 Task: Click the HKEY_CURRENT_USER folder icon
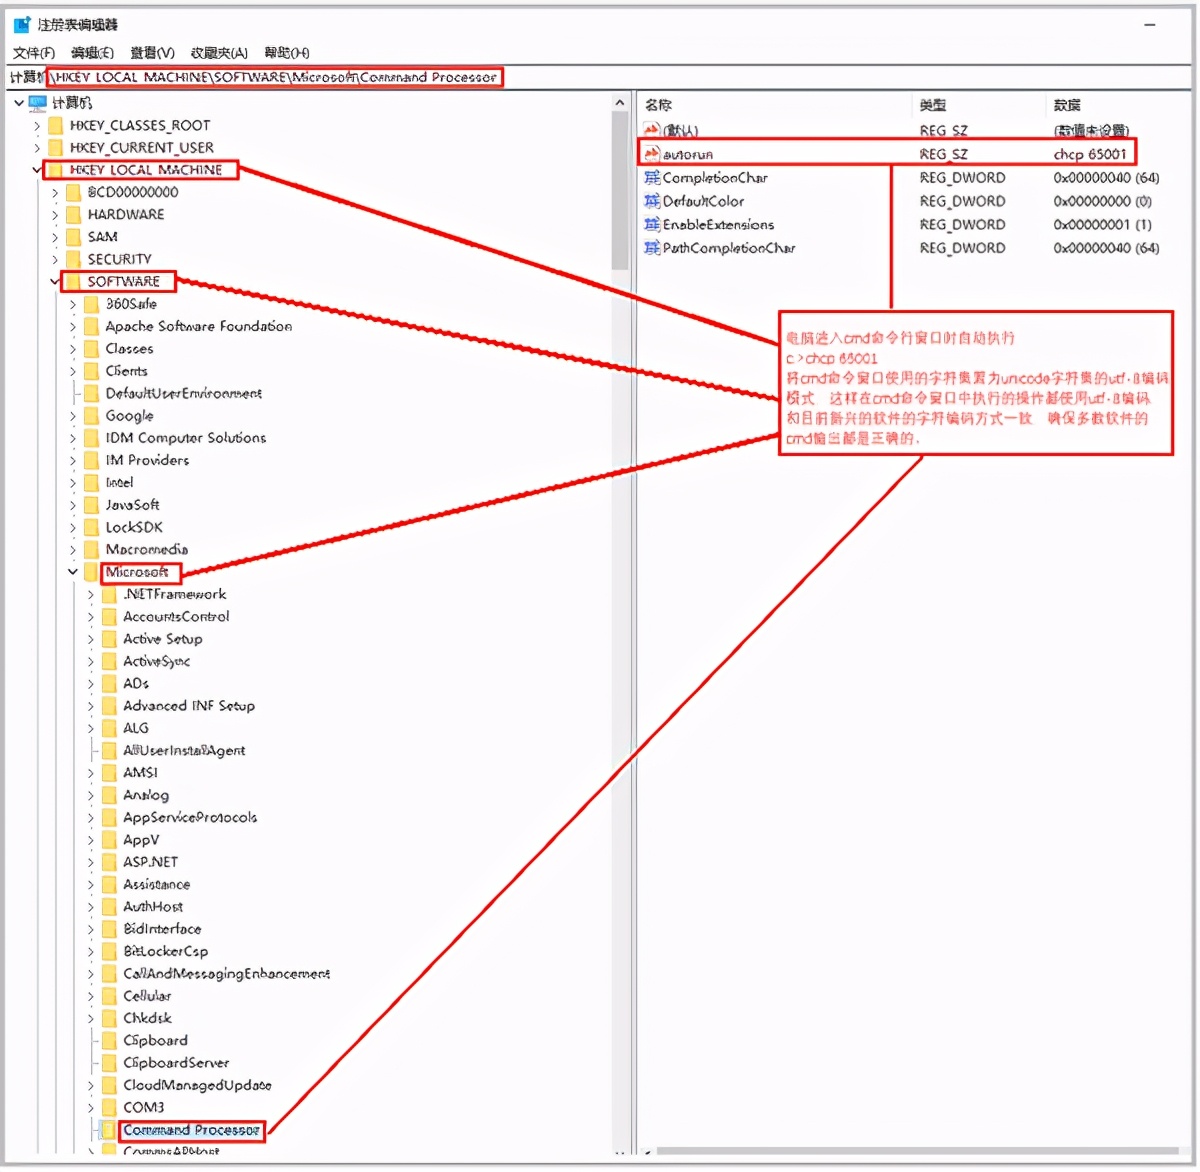tap(56, 148)
